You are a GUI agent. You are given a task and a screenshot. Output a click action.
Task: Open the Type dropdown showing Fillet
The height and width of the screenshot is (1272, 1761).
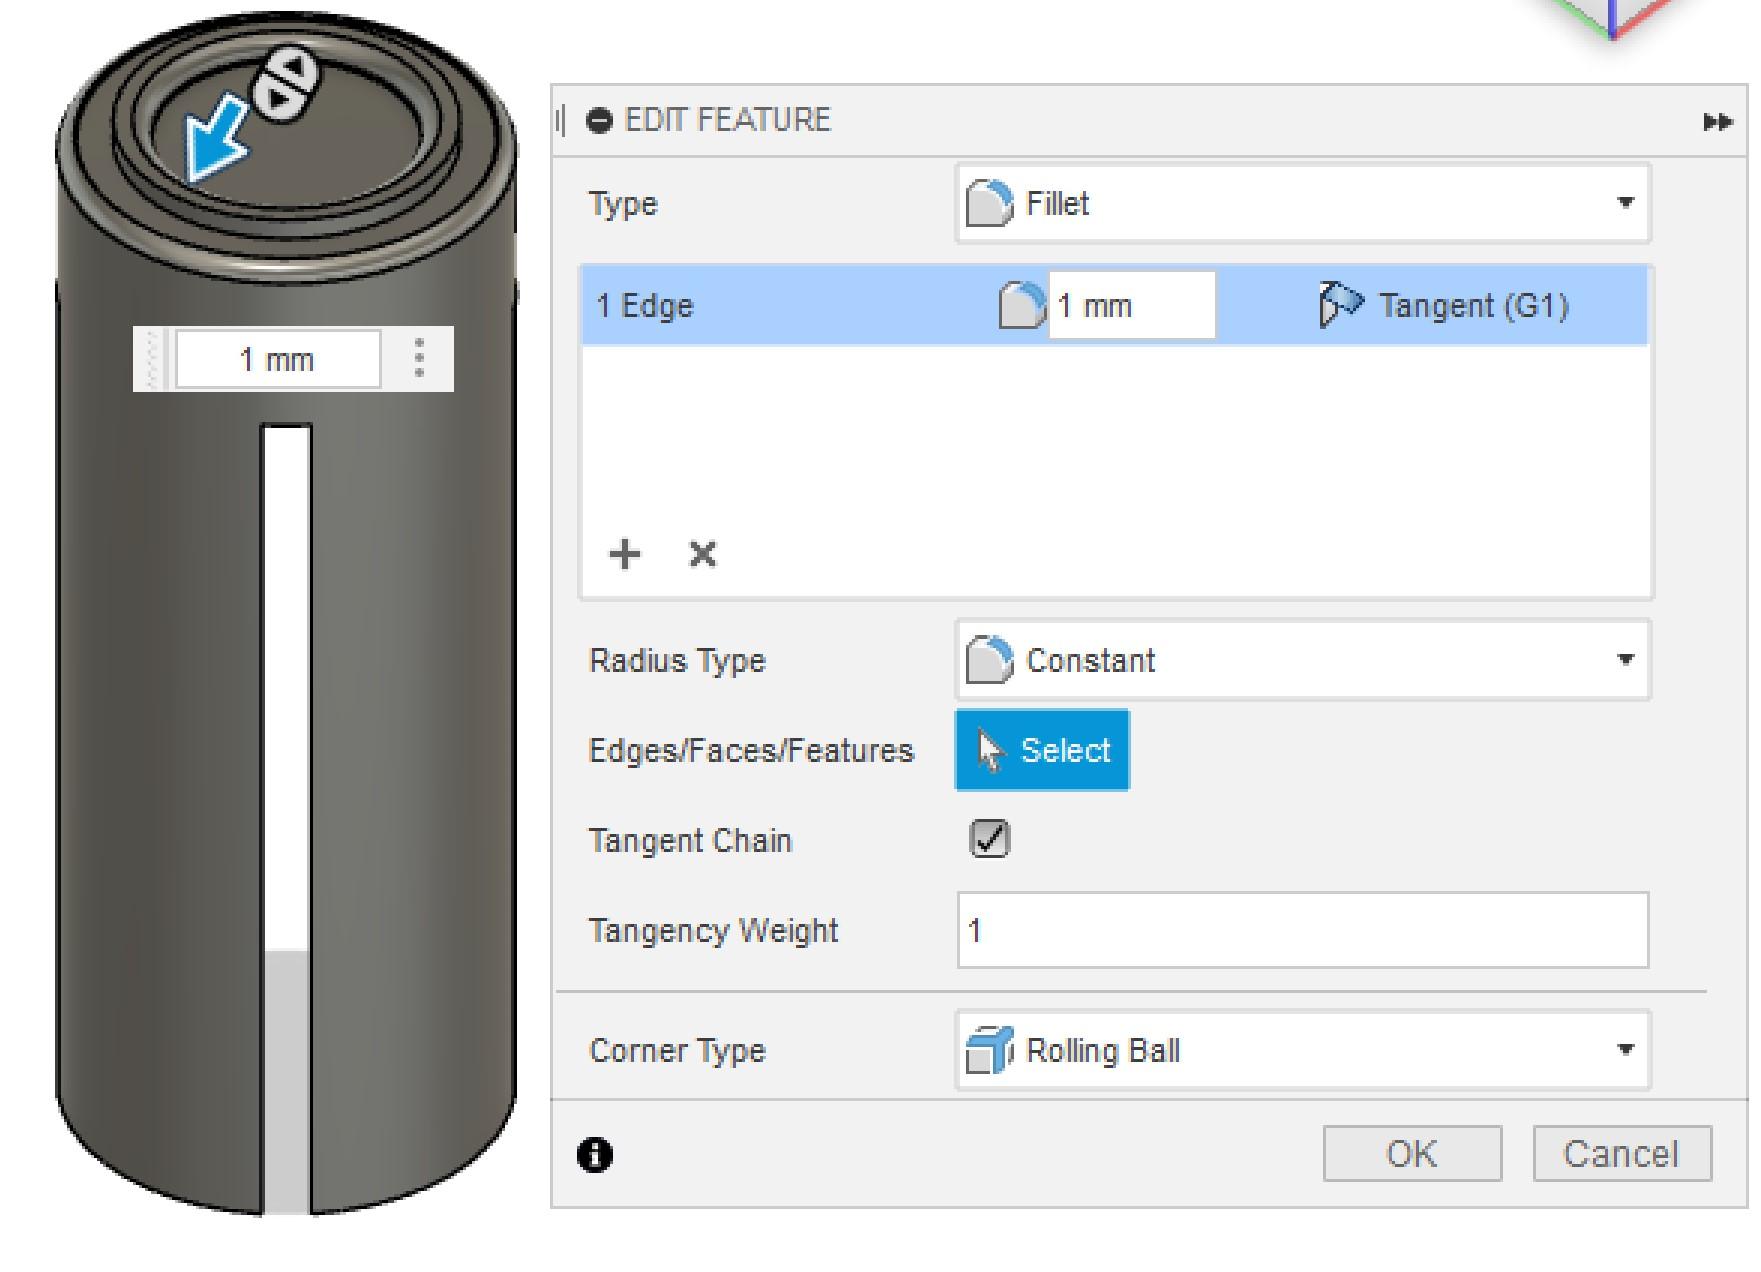point(1302,204)
